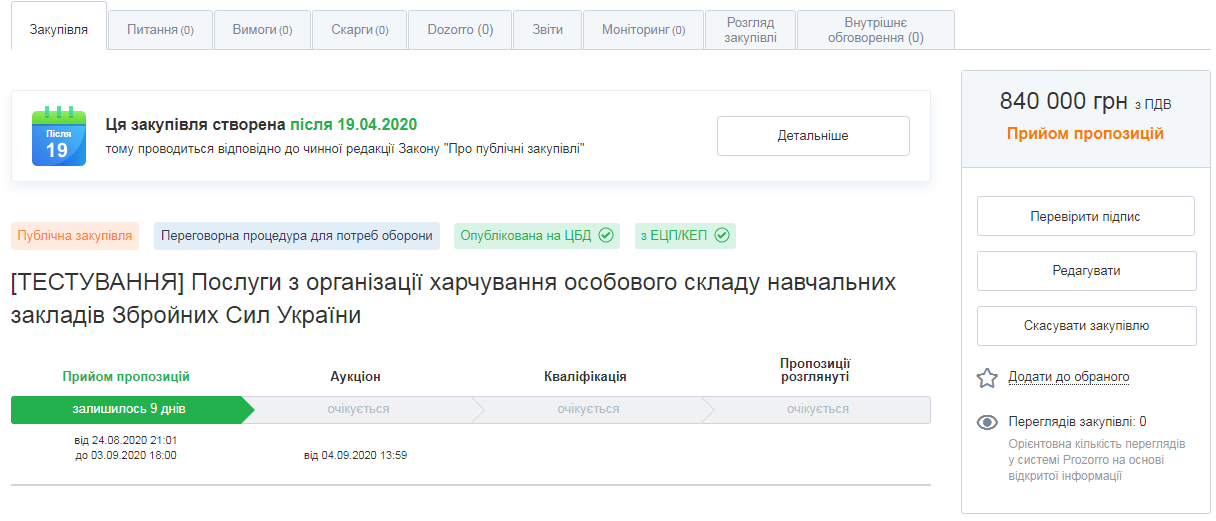Click the green 'залишилось 9 днів' progress stage

coord(129,409)
